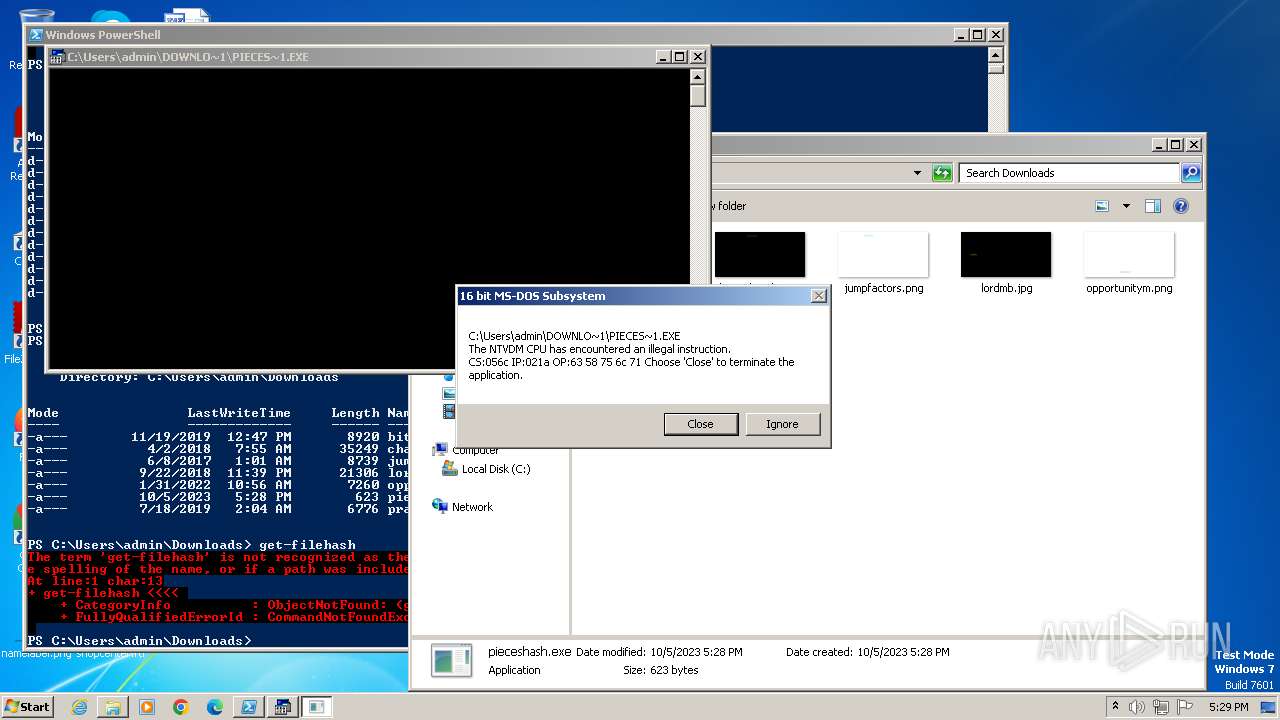Click the jumpfactors.png file name
Screen dimensions: 1280x720
(x=884, y=288)
